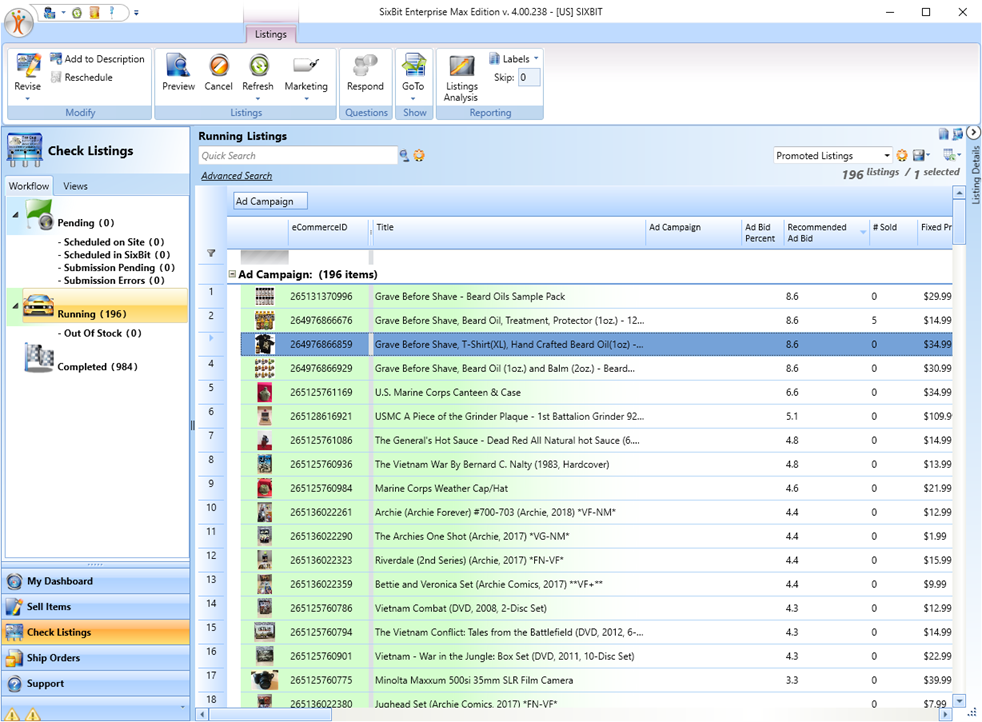The height and width of the screenshot is (722, 982).
Task: Open the SixBit application orb button
Action: [19, 21]
